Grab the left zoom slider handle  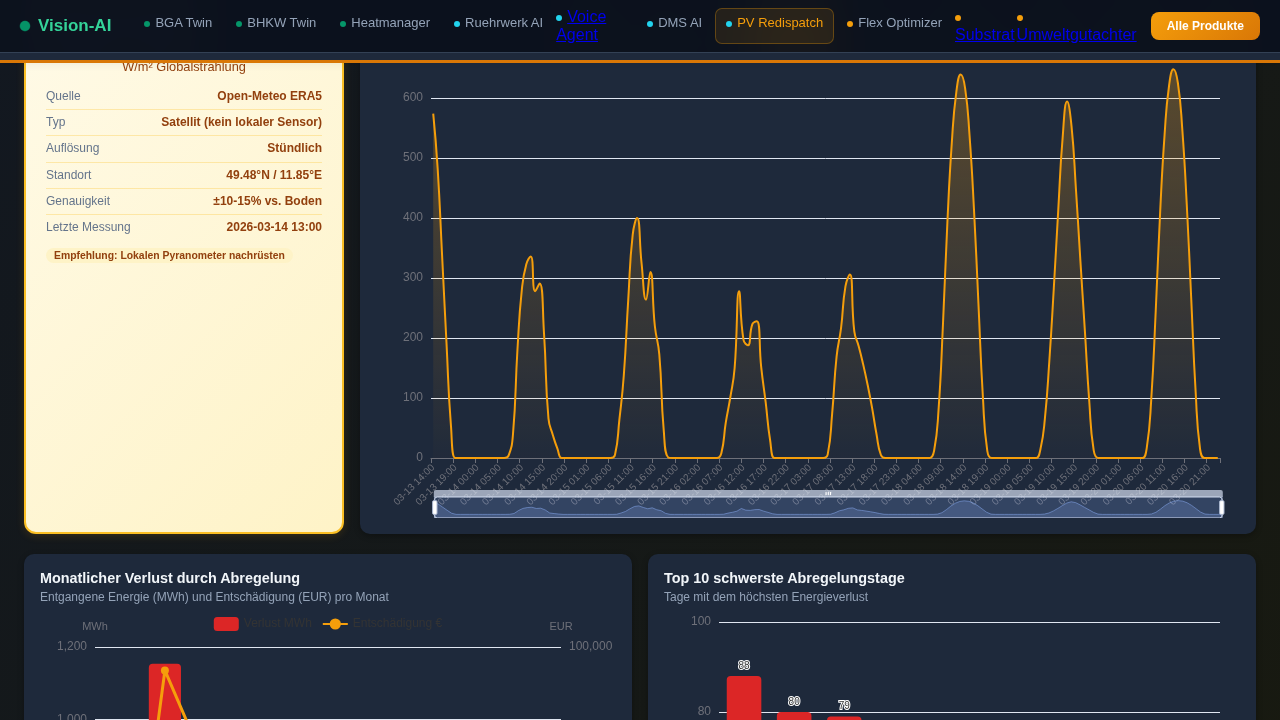(x=435, y=508)
